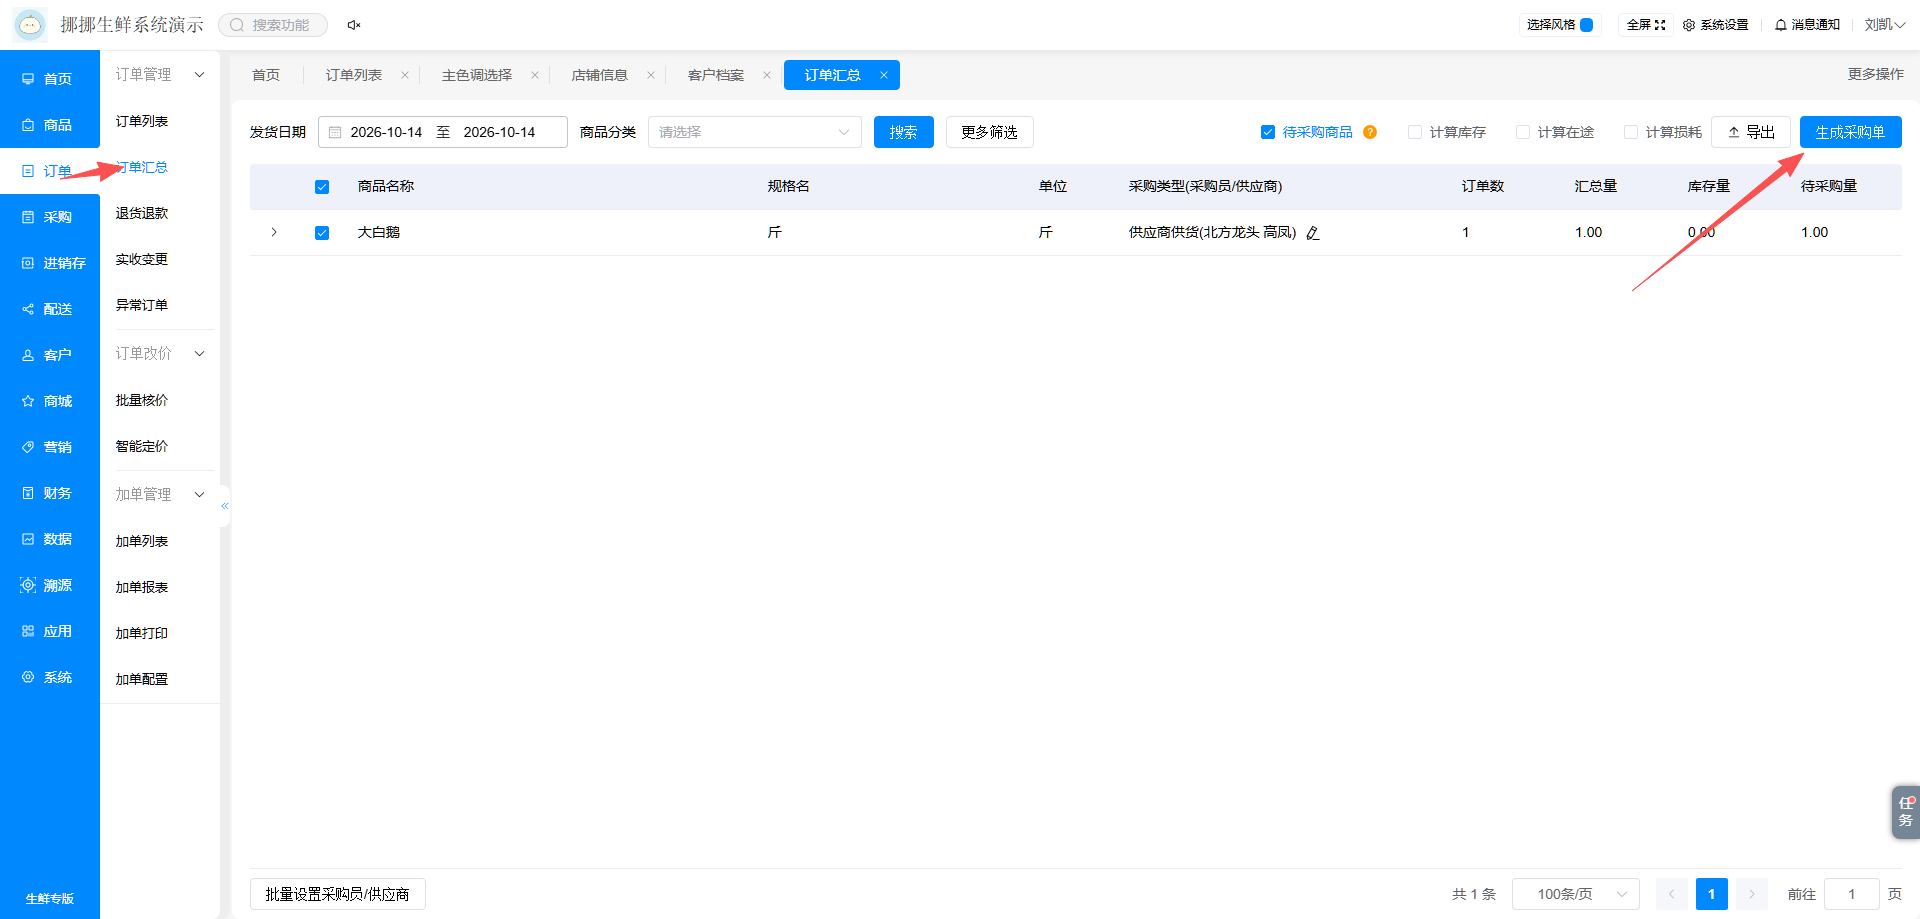Switch to the 店铺信息 tab
This screenshot has width=1920, height=919.
tap(600, 75)
